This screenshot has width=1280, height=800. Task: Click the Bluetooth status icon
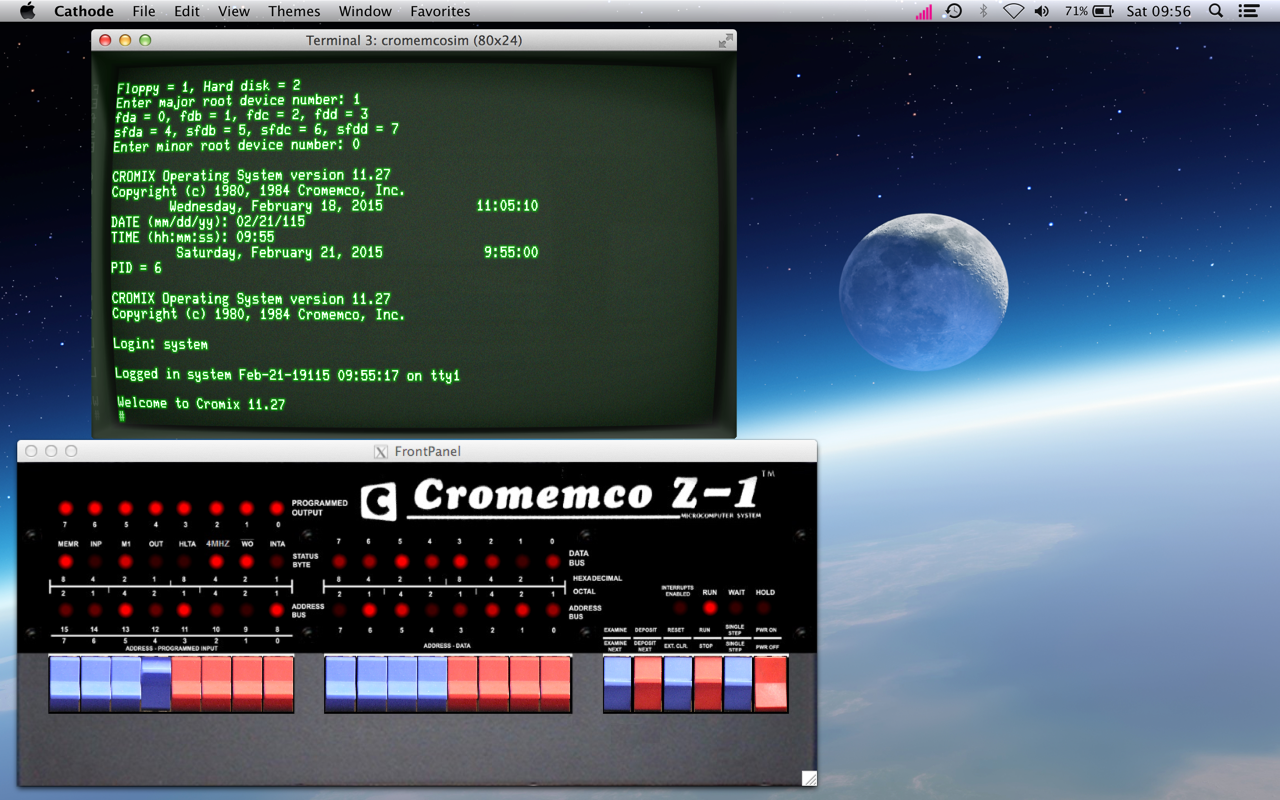tap(983, 11)
